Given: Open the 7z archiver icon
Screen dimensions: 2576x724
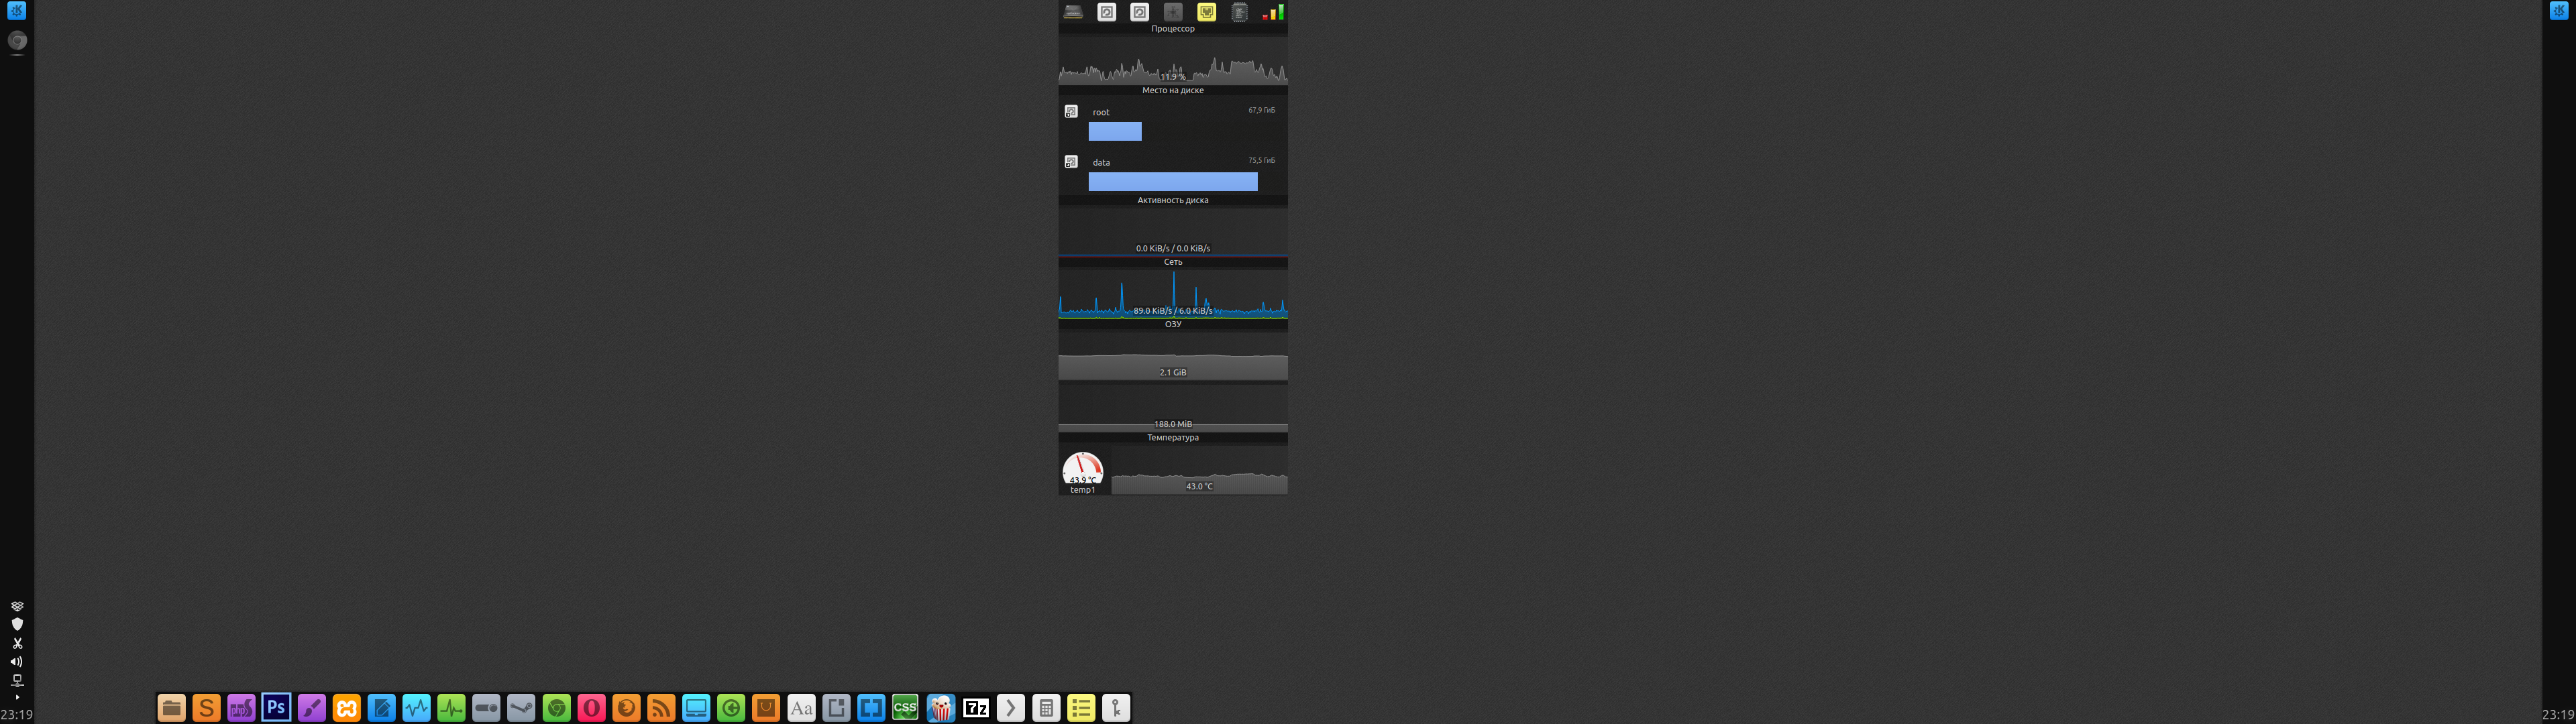Looking at the screenshot, I should 975,708.
